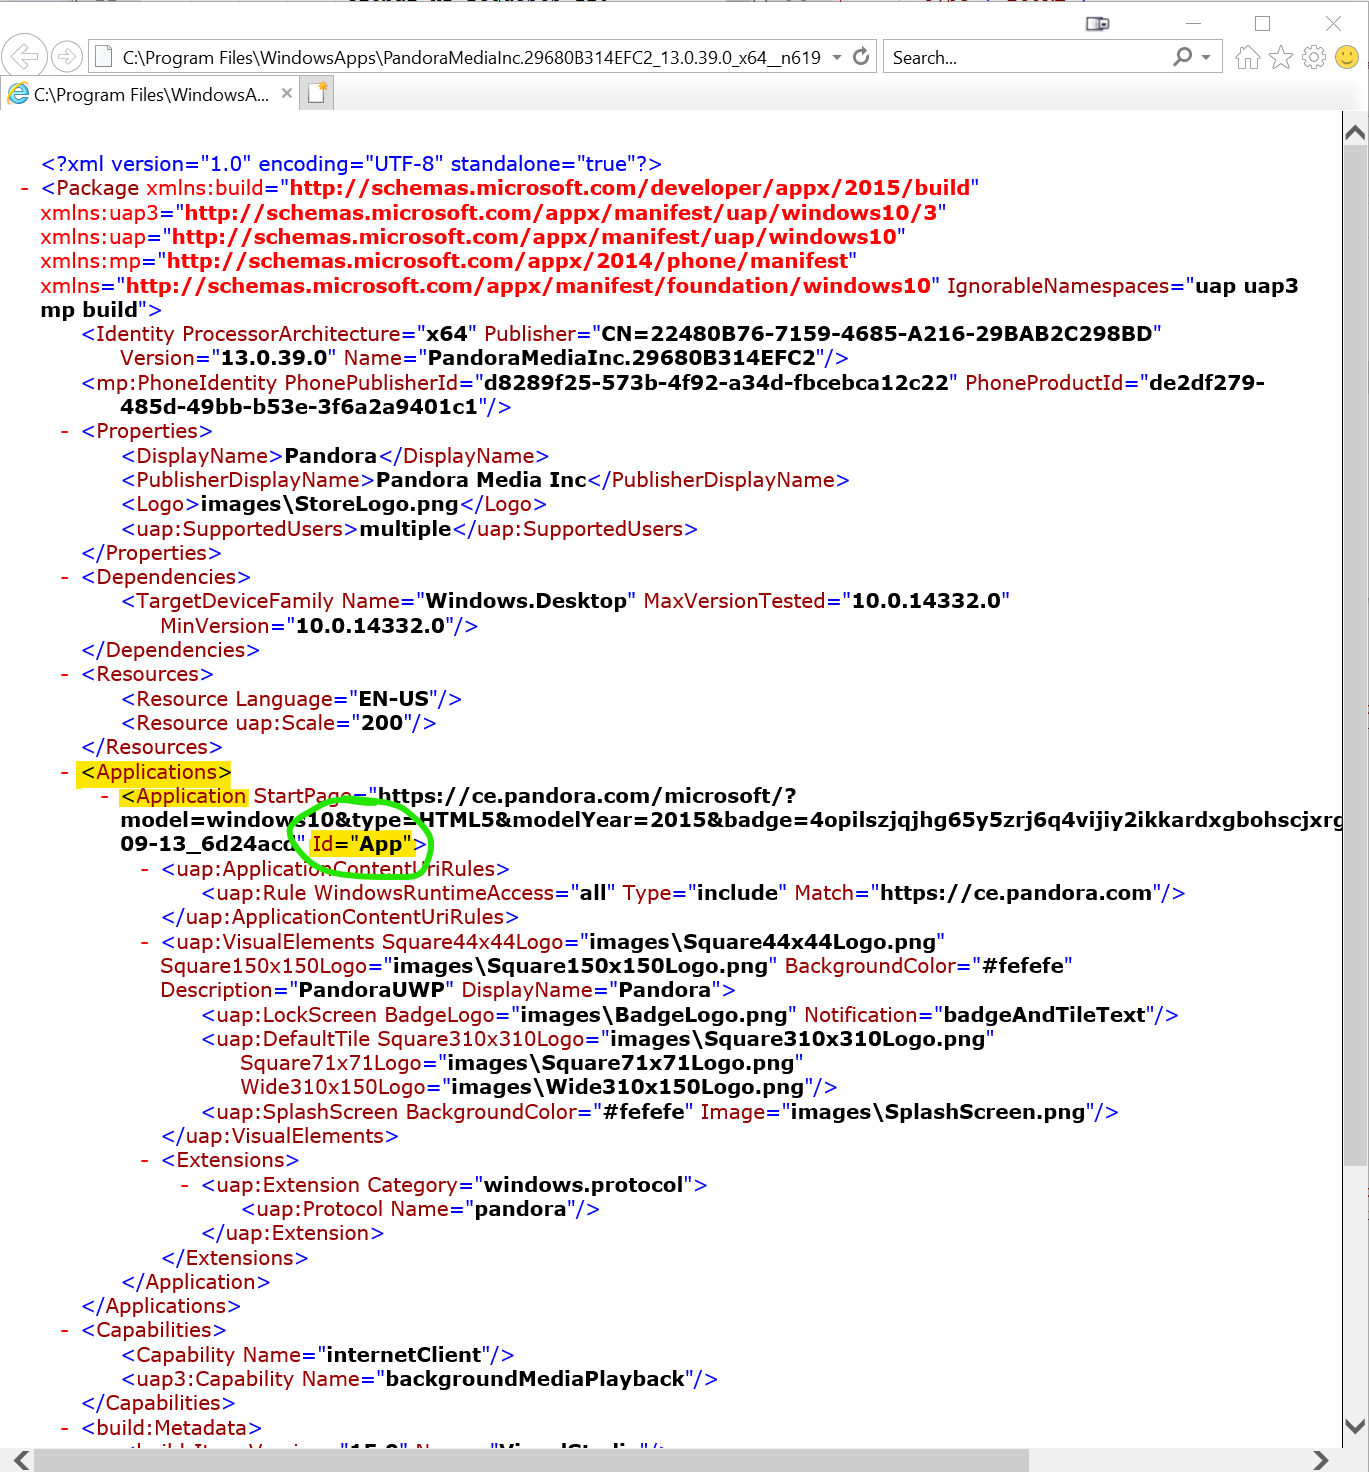Click the vertical scrollbar thumb
This screenshot has height=1472, width=1369.
click(x=1355, y=656)
